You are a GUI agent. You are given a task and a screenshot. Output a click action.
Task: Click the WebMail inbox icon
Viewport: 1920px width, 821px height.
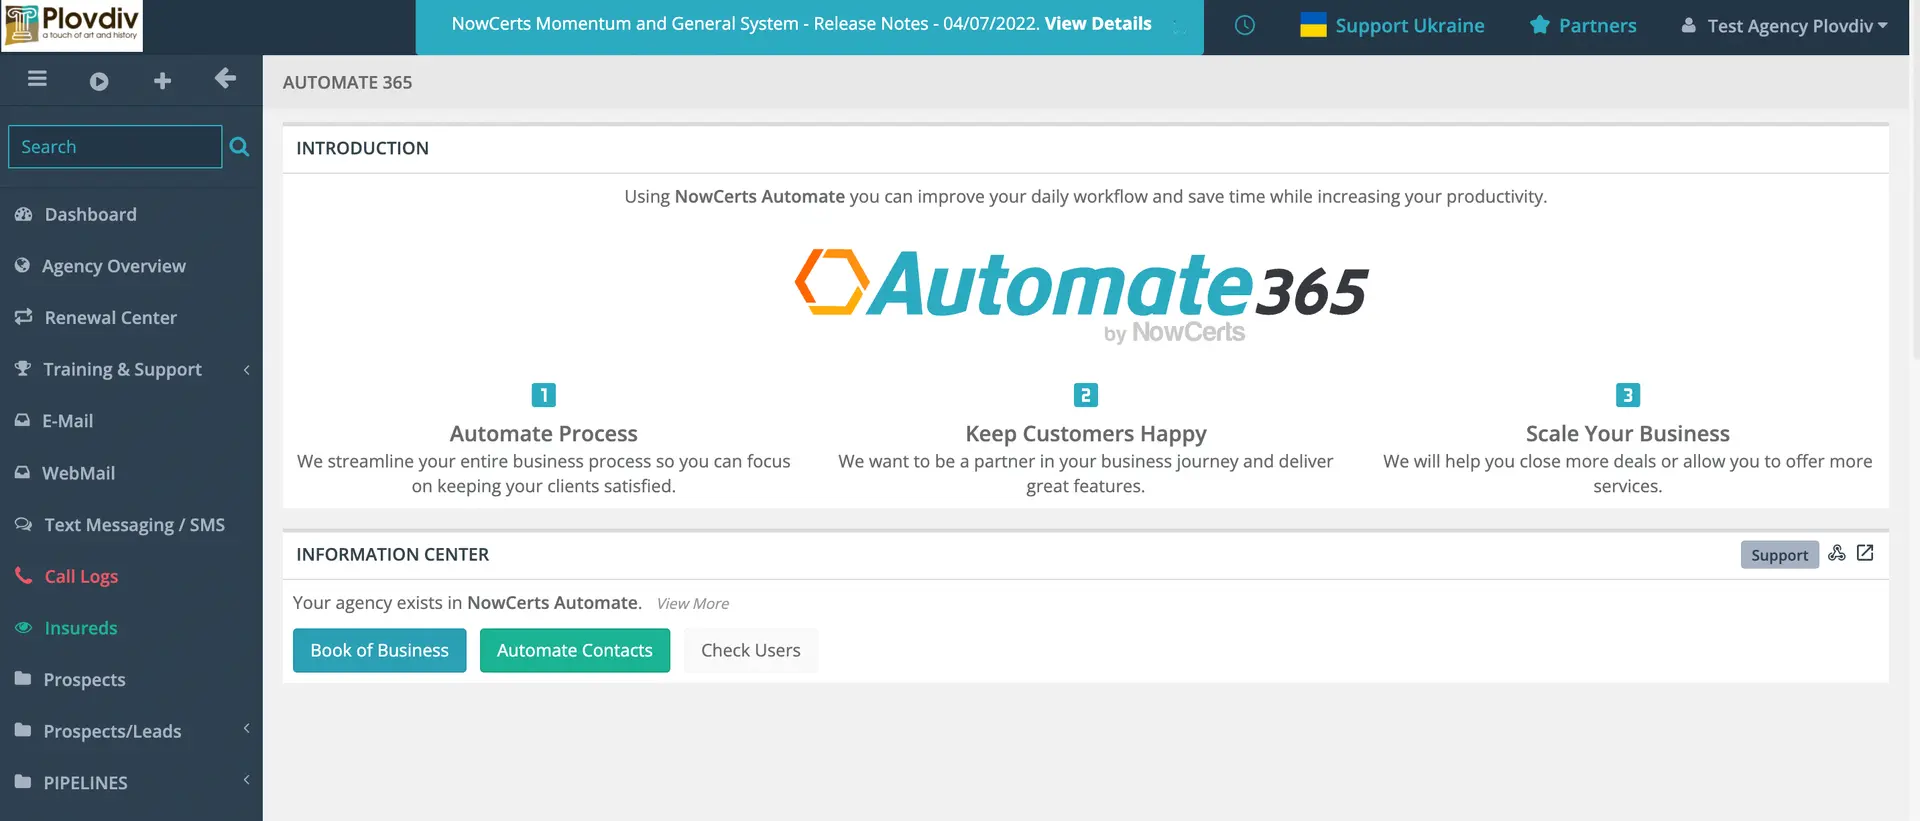pyautogui.click(x=22, y=472)
